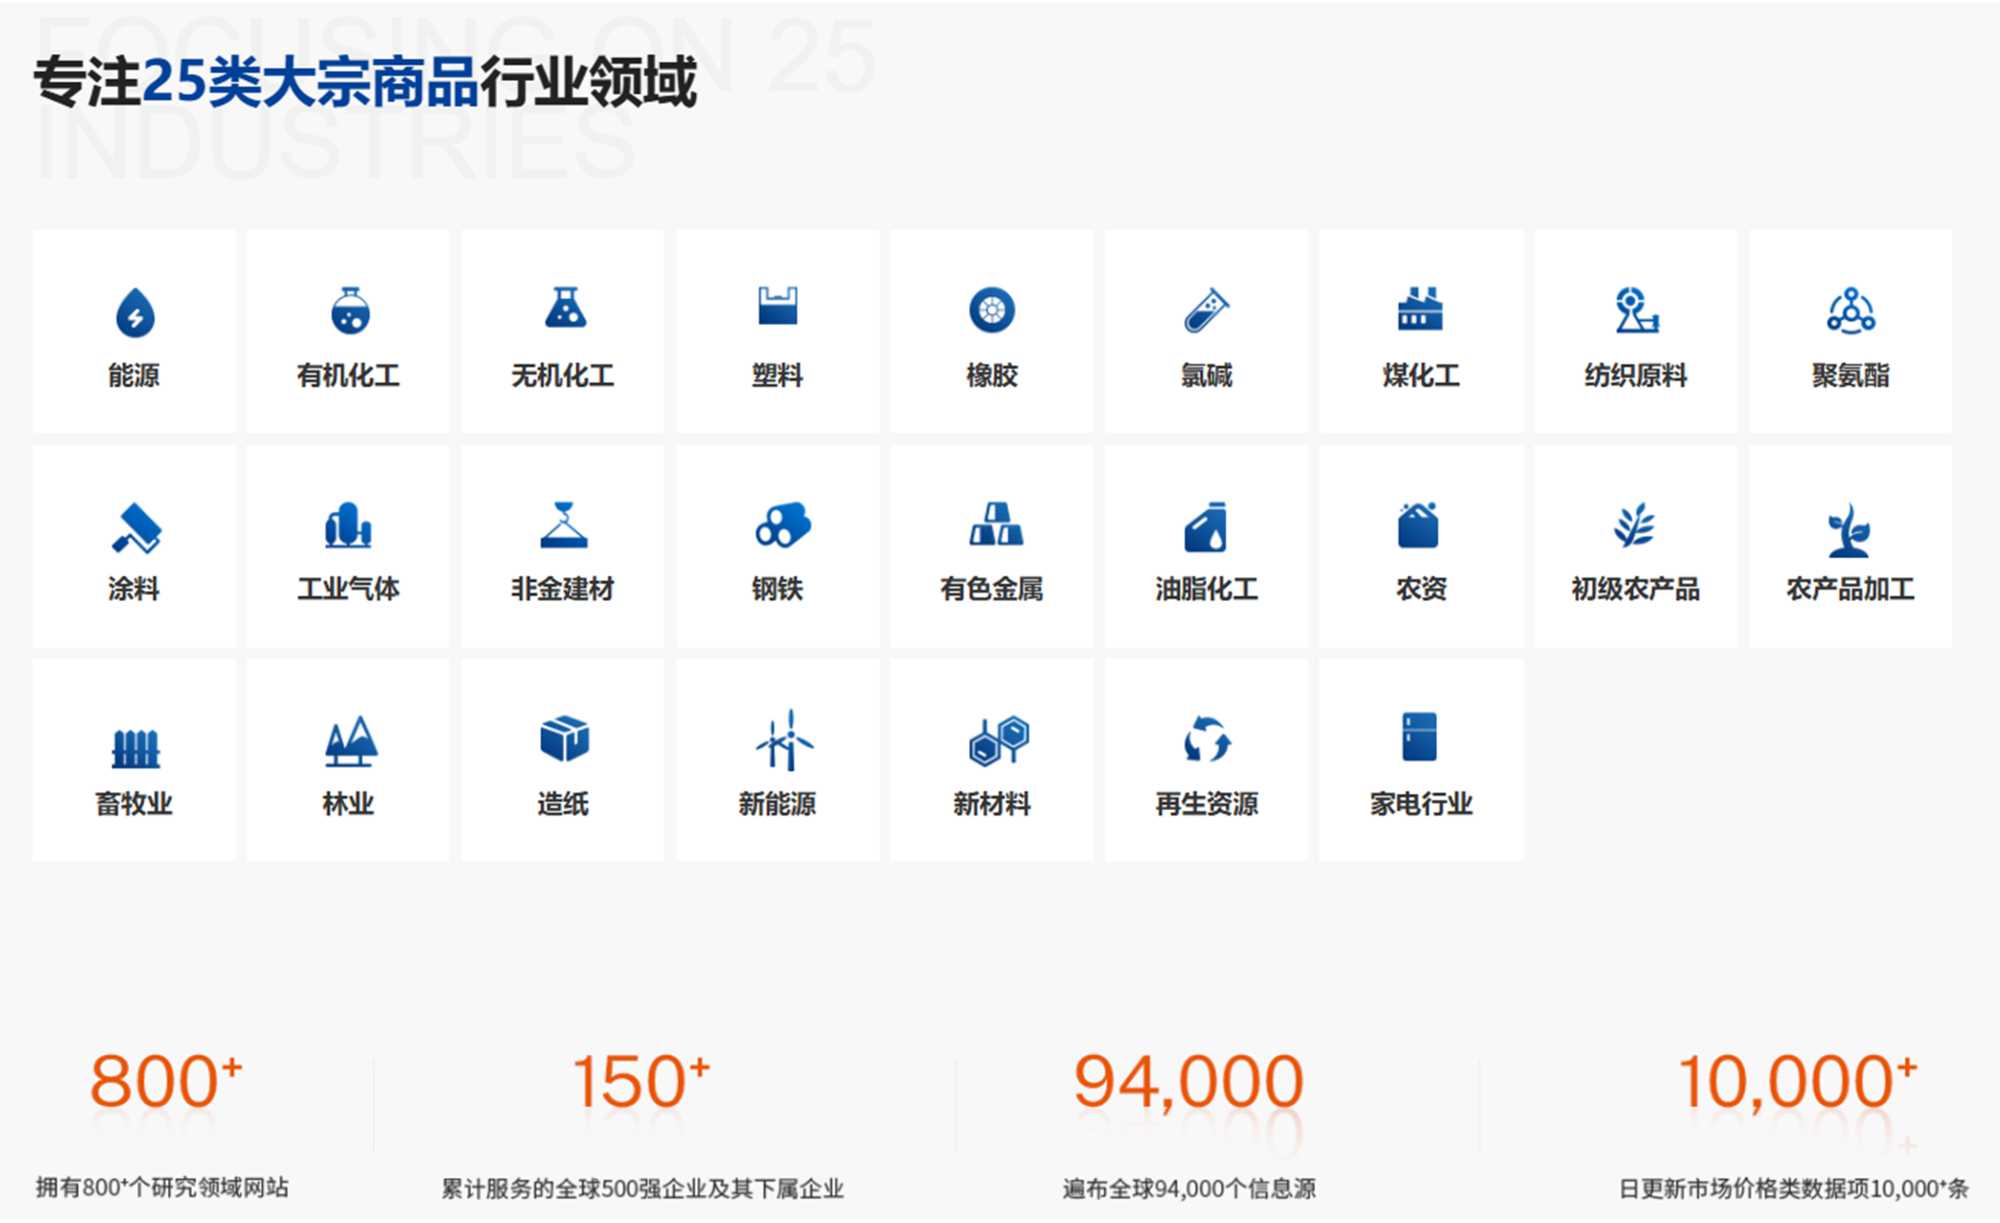The height and width of the screenshot is (1223, 2000).
Task: Click the 家电行业 refrigerator icon
Action: click(x=1419, y=738)
